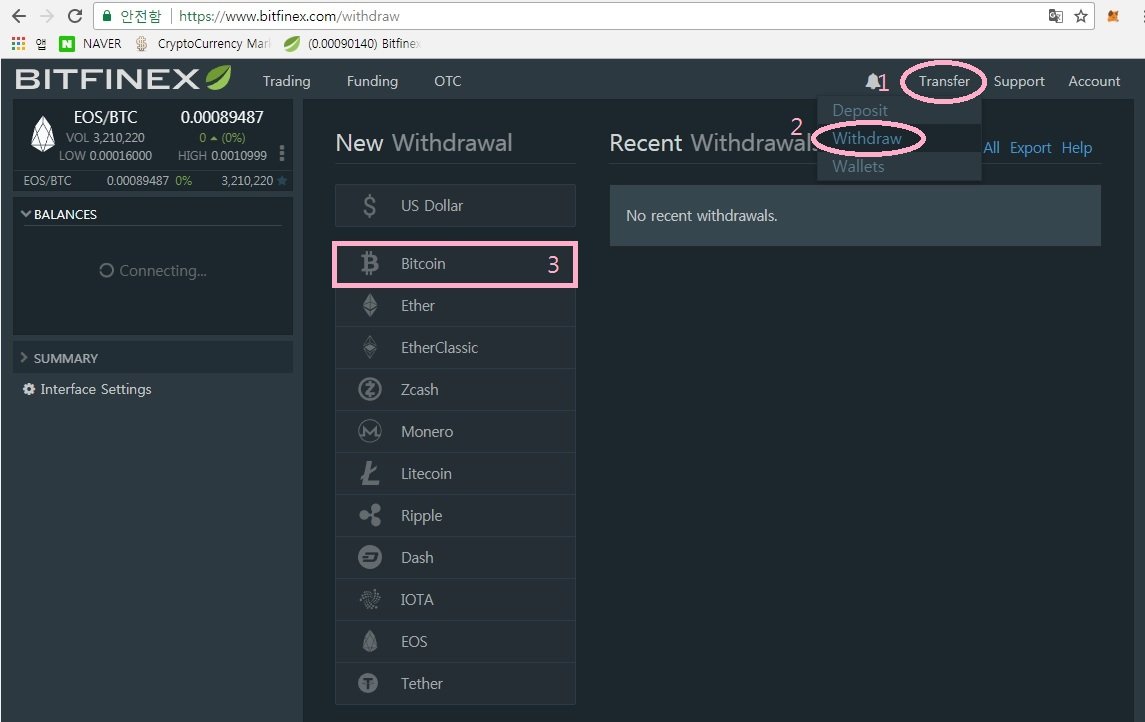Select Bitcoin withdrawal option
The width and height of the screenshot is (1145, 722).
(455, 264)
